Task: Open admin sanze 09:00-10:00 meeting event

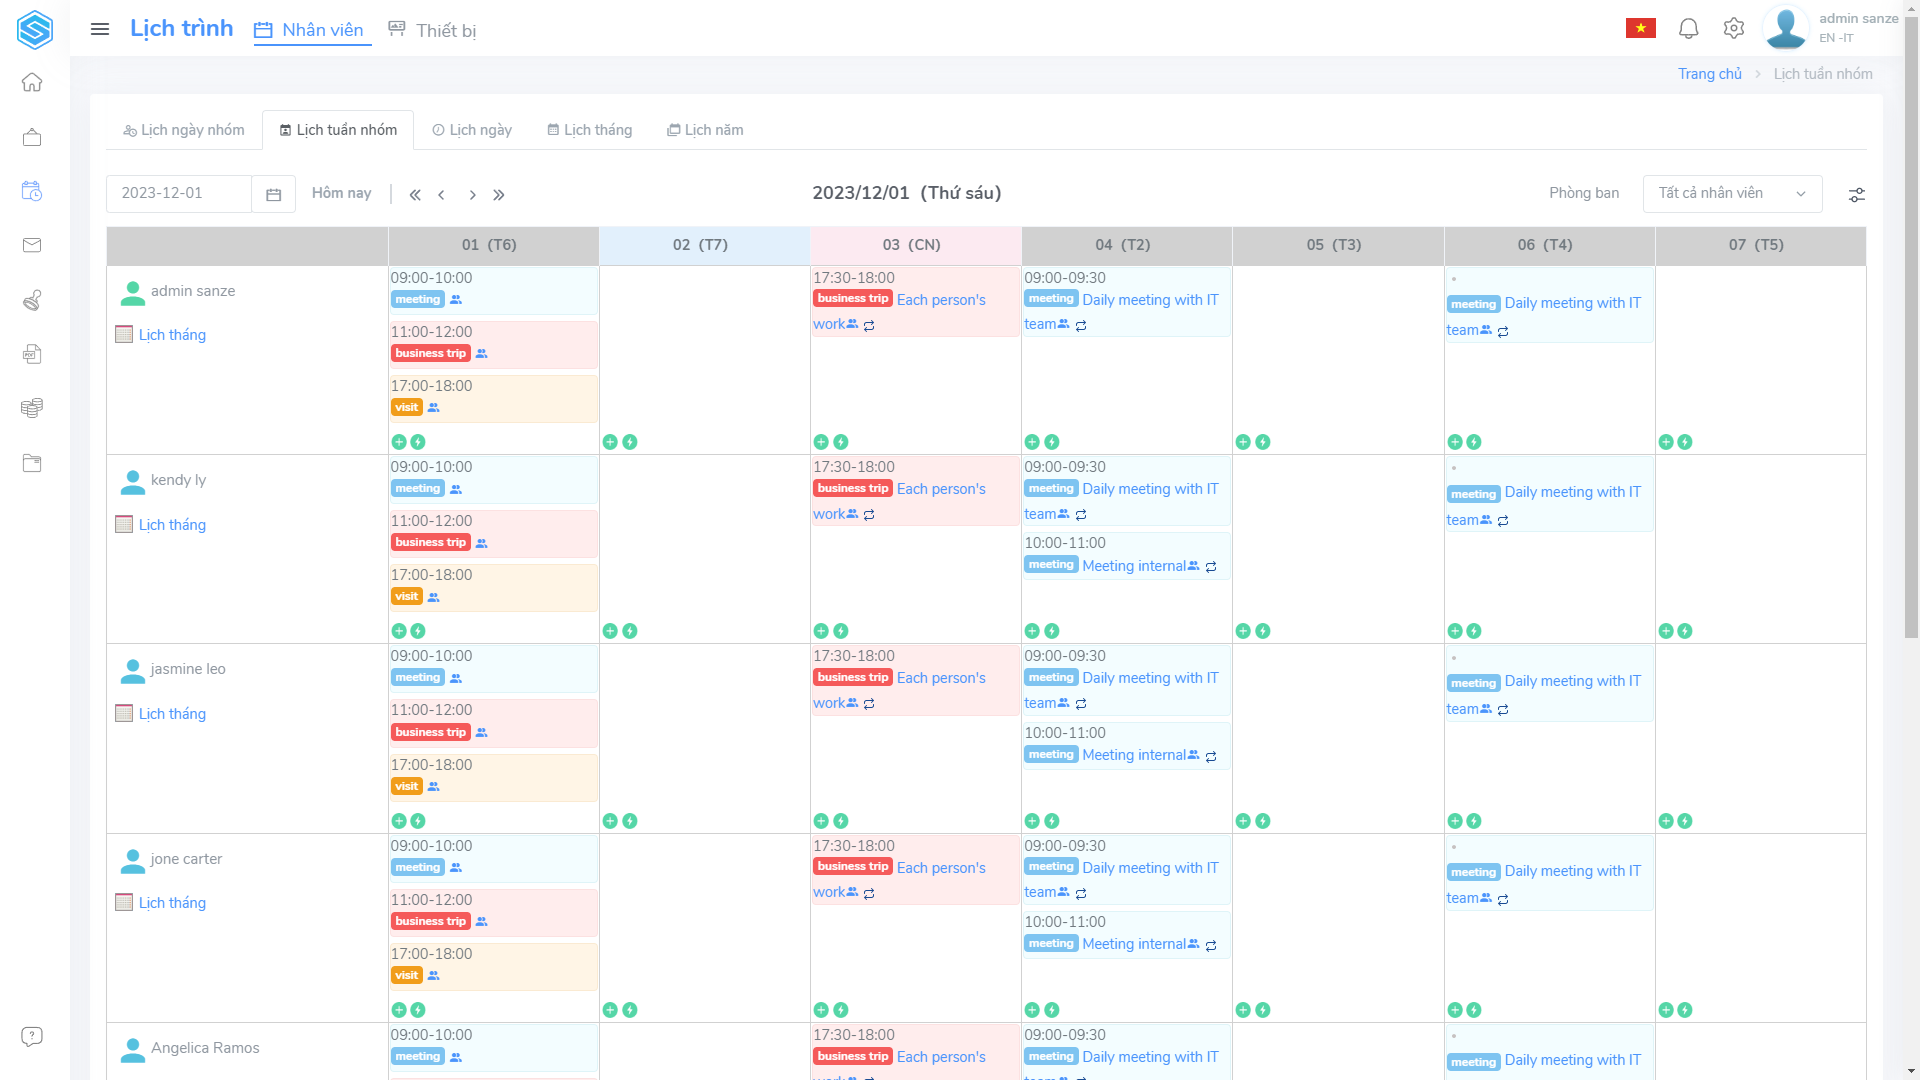Action: tap(493, 290)
